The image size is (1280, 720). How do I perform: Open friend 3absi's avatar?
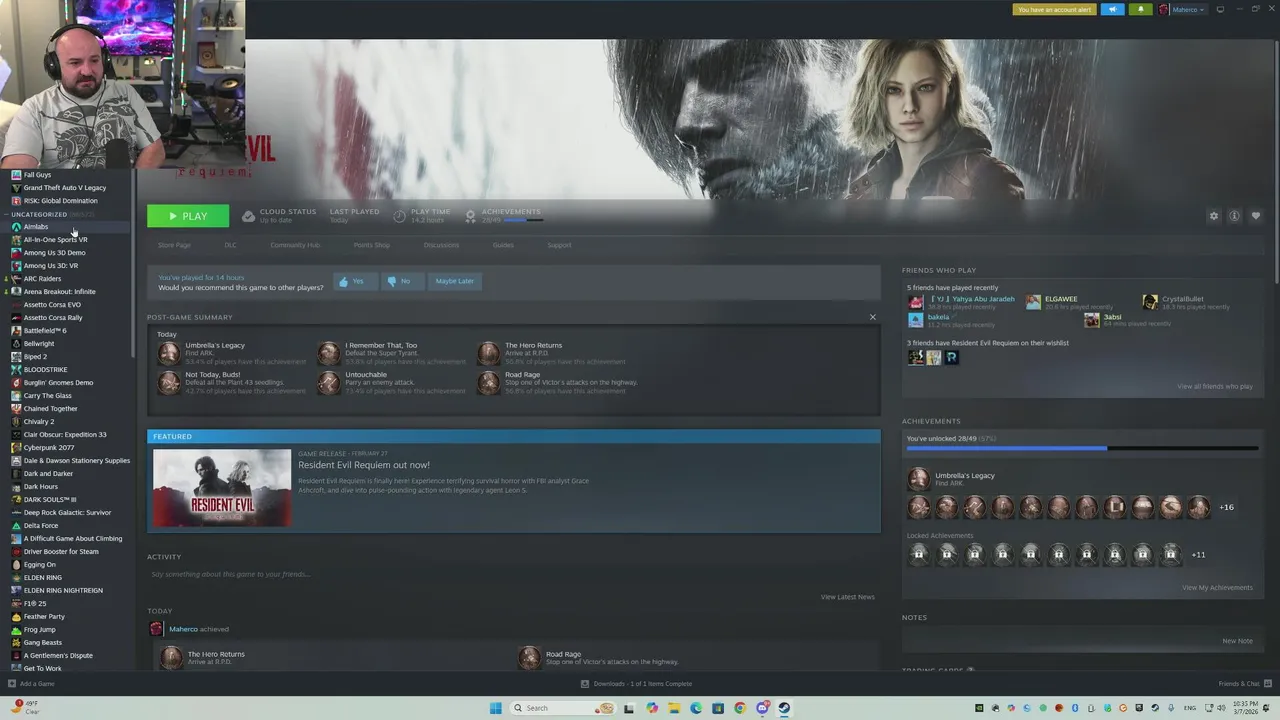coord(1092,320)
